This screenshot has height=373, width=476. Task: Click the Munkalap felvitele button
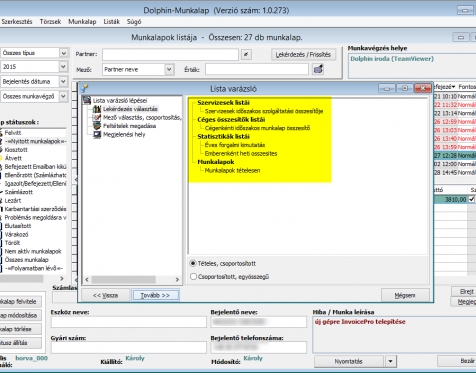[x=20, y=302]
